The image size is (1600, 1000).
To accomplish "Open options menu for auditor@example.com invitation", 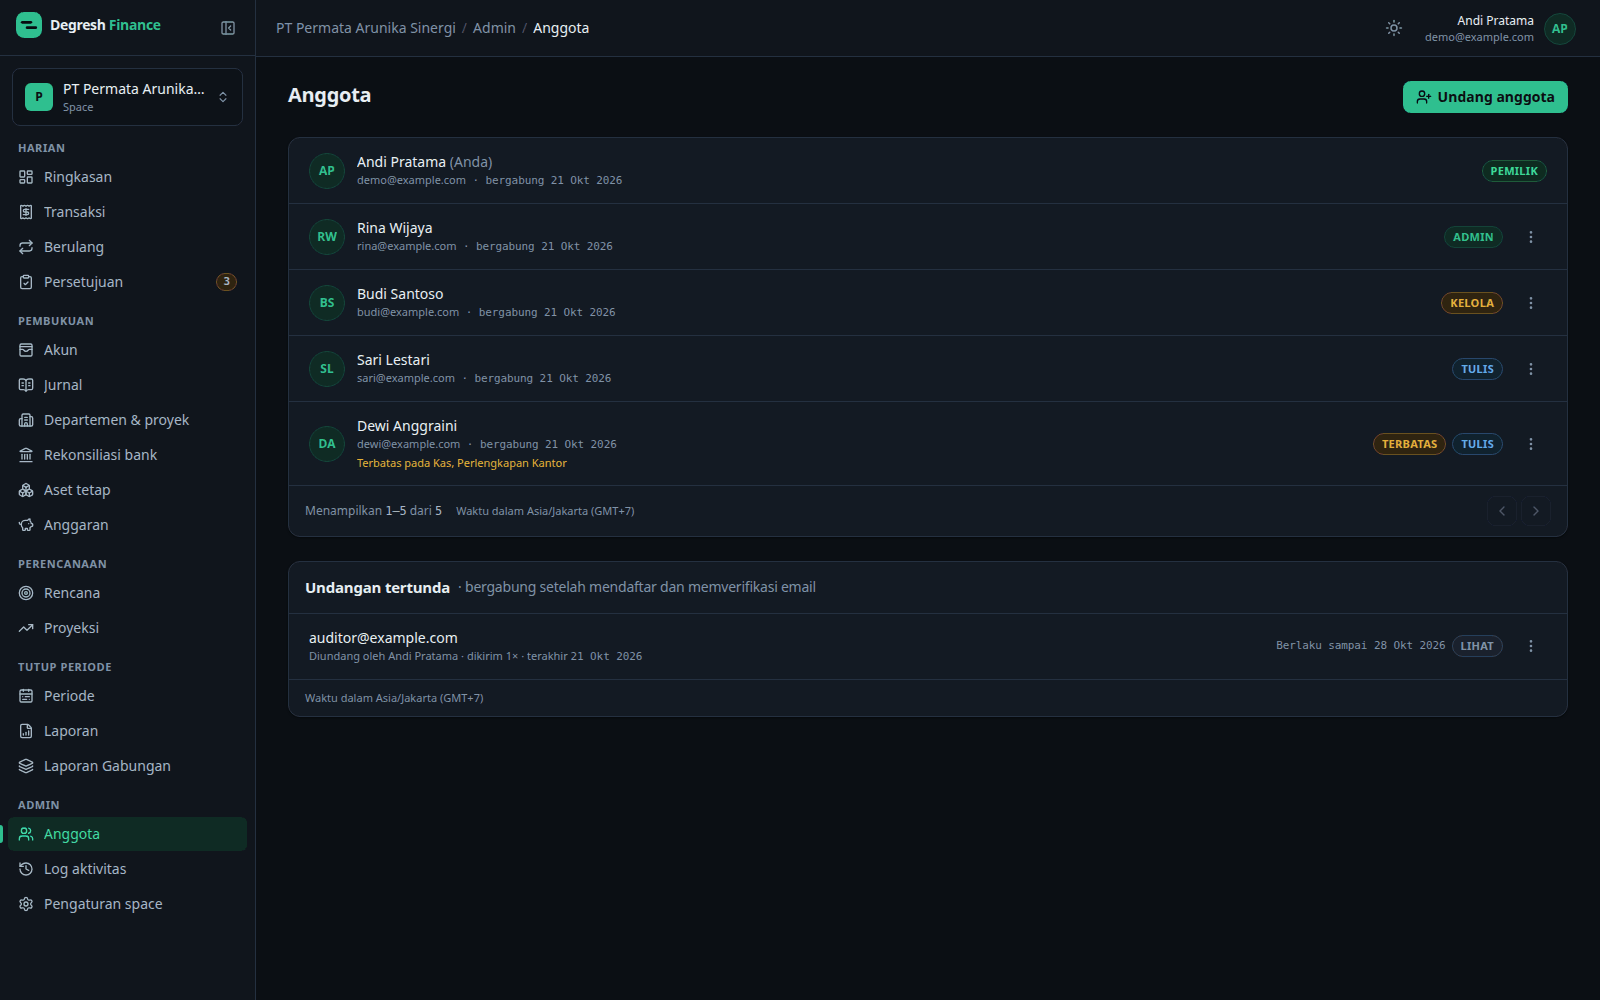I will [1531, 646].
